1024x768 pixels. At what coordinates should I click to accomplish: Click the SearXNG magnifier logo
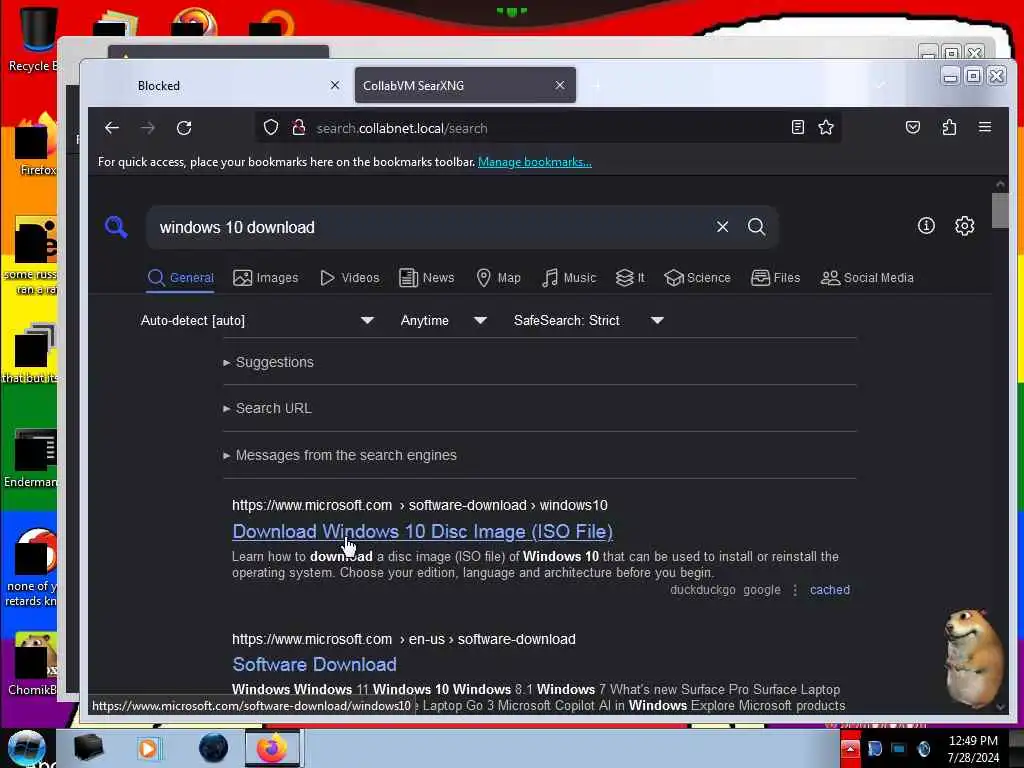click(x=116, y=227)
